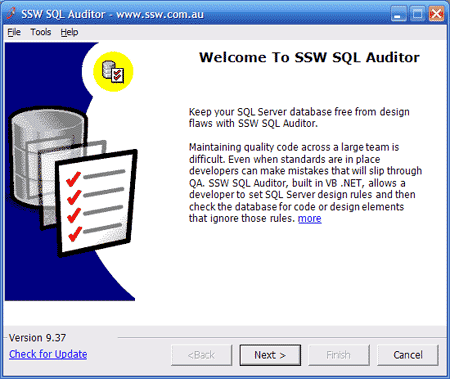Click the greyed-out Finish button
The image size is (450, 379).
339,355
